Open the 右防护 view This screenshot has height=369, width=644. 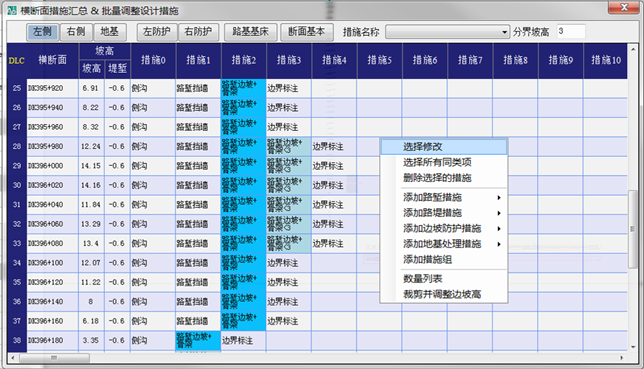point(198,32)
